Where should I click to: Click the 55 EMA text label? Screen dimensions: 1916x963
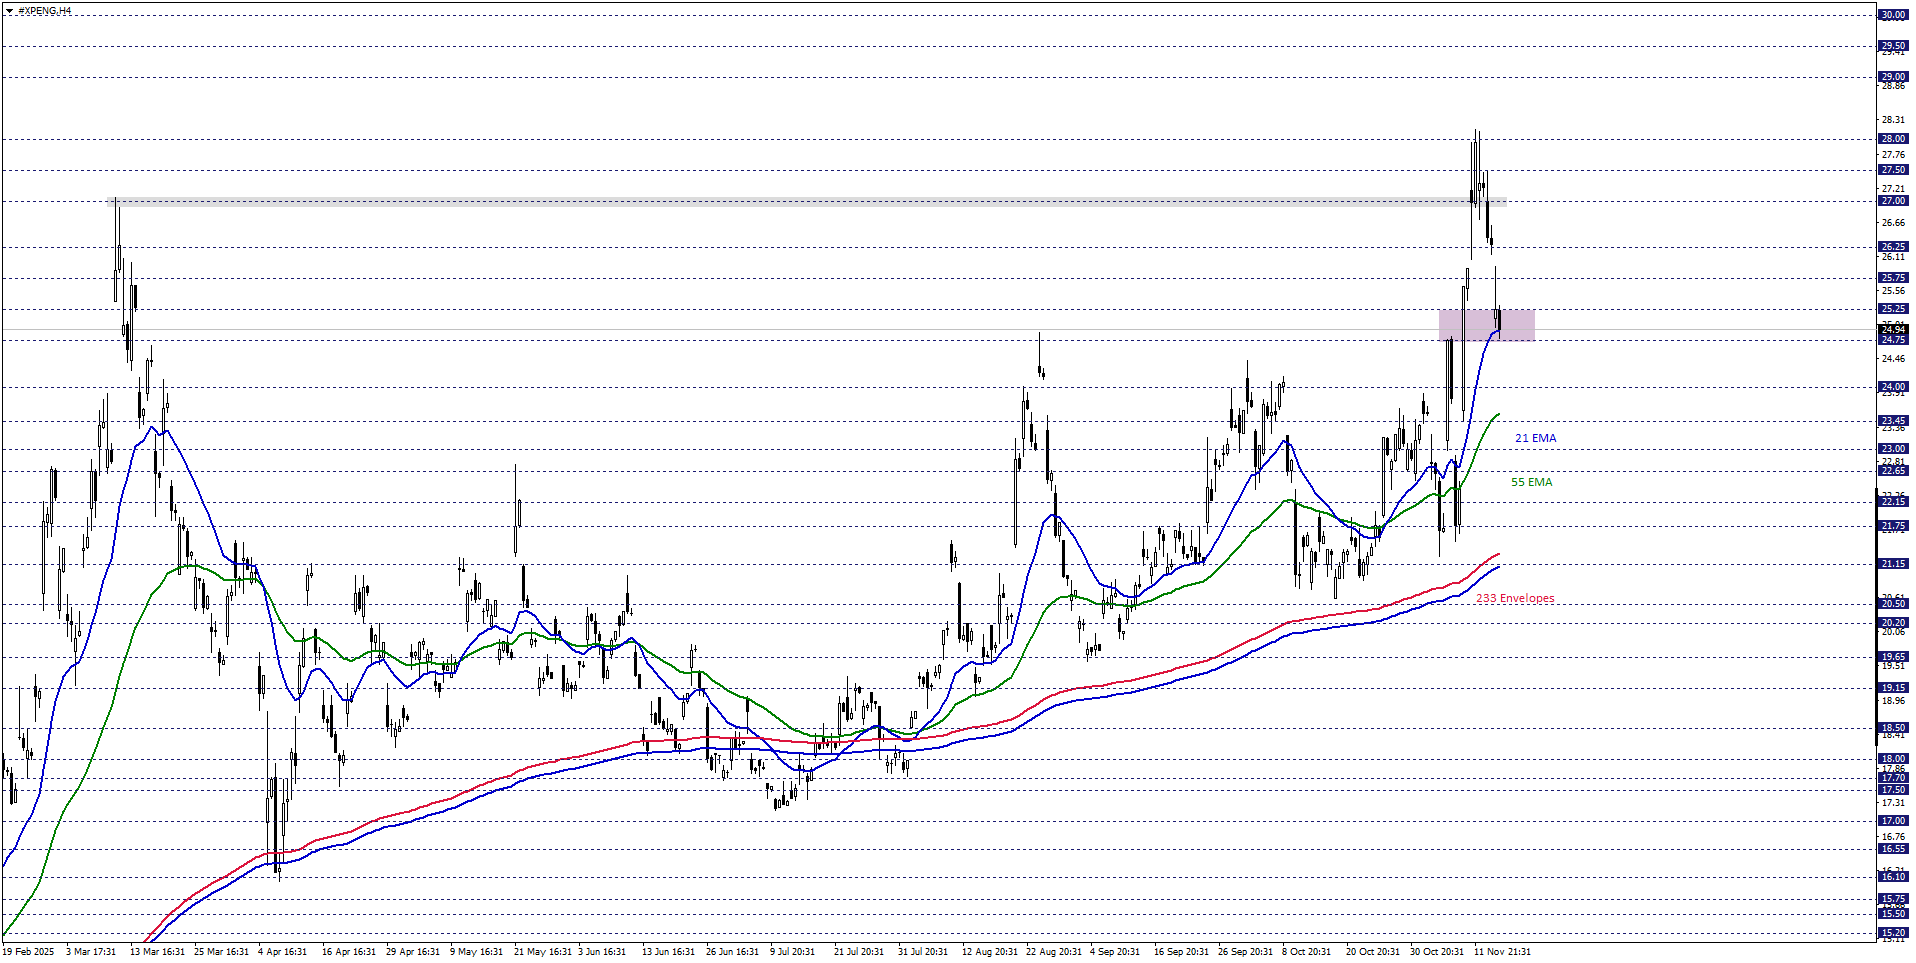(x=1531, y=482)
